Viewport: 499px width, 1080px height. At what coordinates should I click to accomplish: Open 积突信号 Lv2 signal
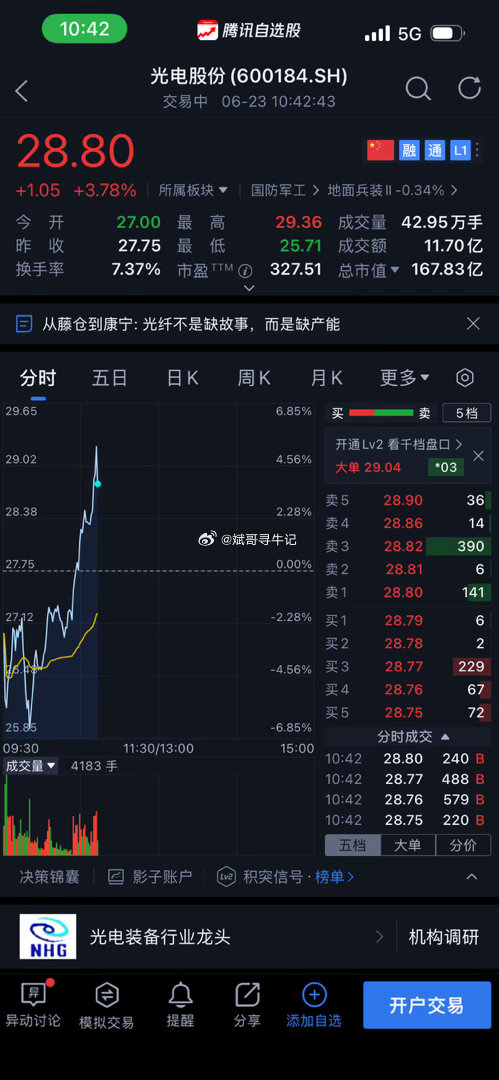pos(261,877)
